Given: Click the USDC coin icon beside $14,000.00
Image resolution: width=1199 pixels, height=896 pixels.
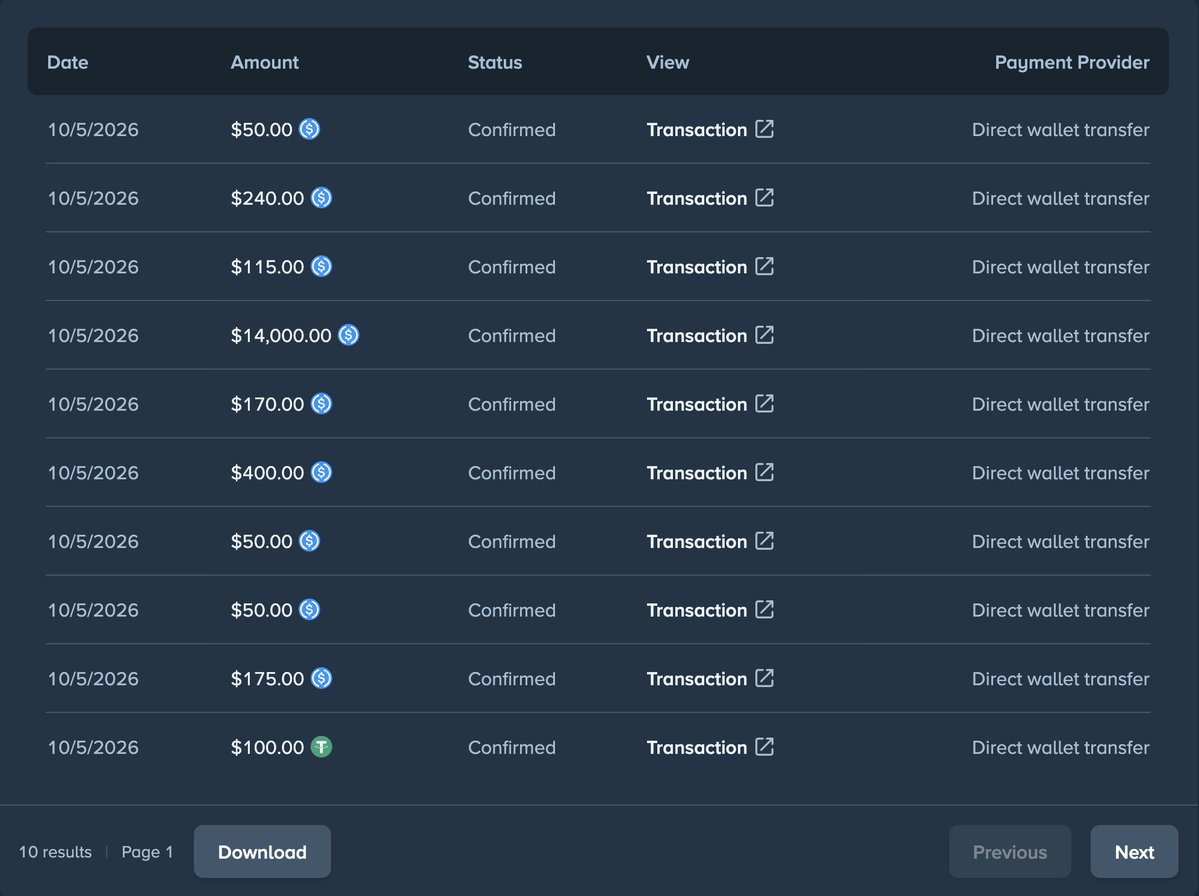Looking at the screenshot, I should (x=349, y=335).
